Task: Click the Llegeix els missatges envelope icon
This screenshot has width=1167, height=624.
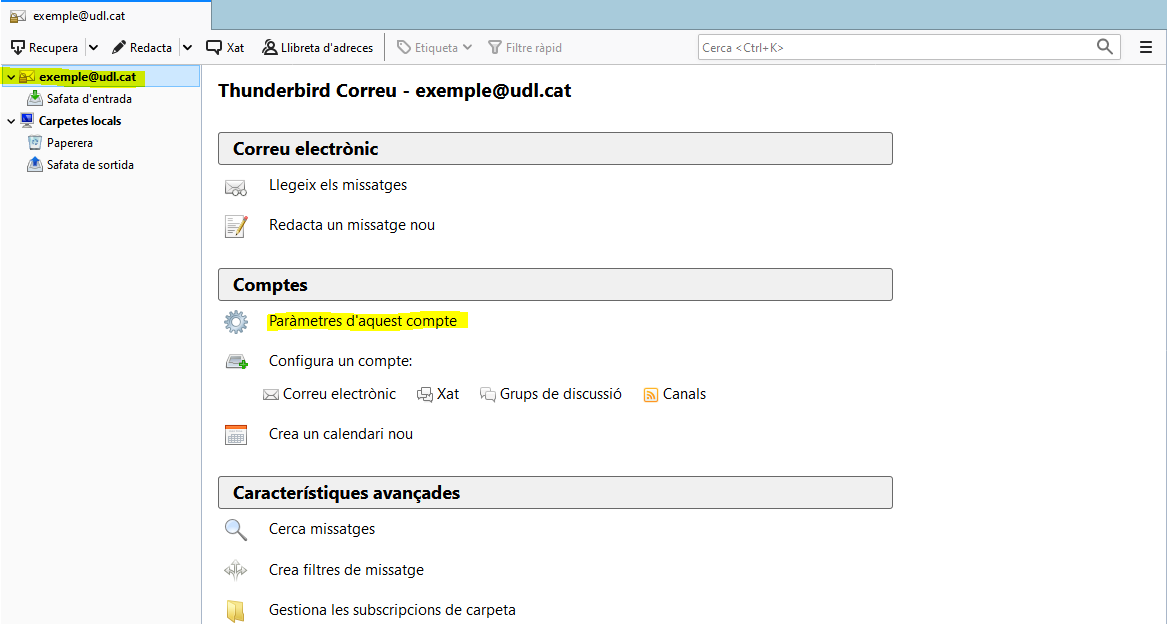Action: click(236, 188)
